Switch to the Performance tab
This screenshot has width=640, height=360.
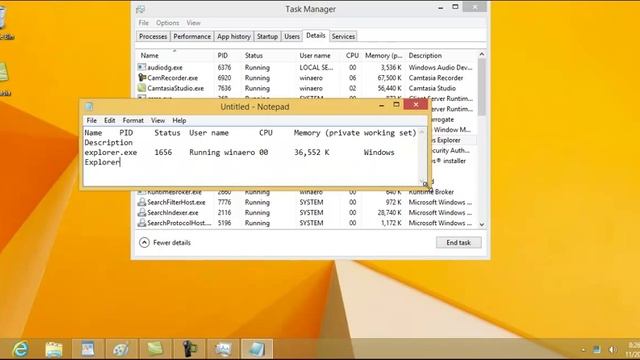pyautogui.click(x=192, y=36)
